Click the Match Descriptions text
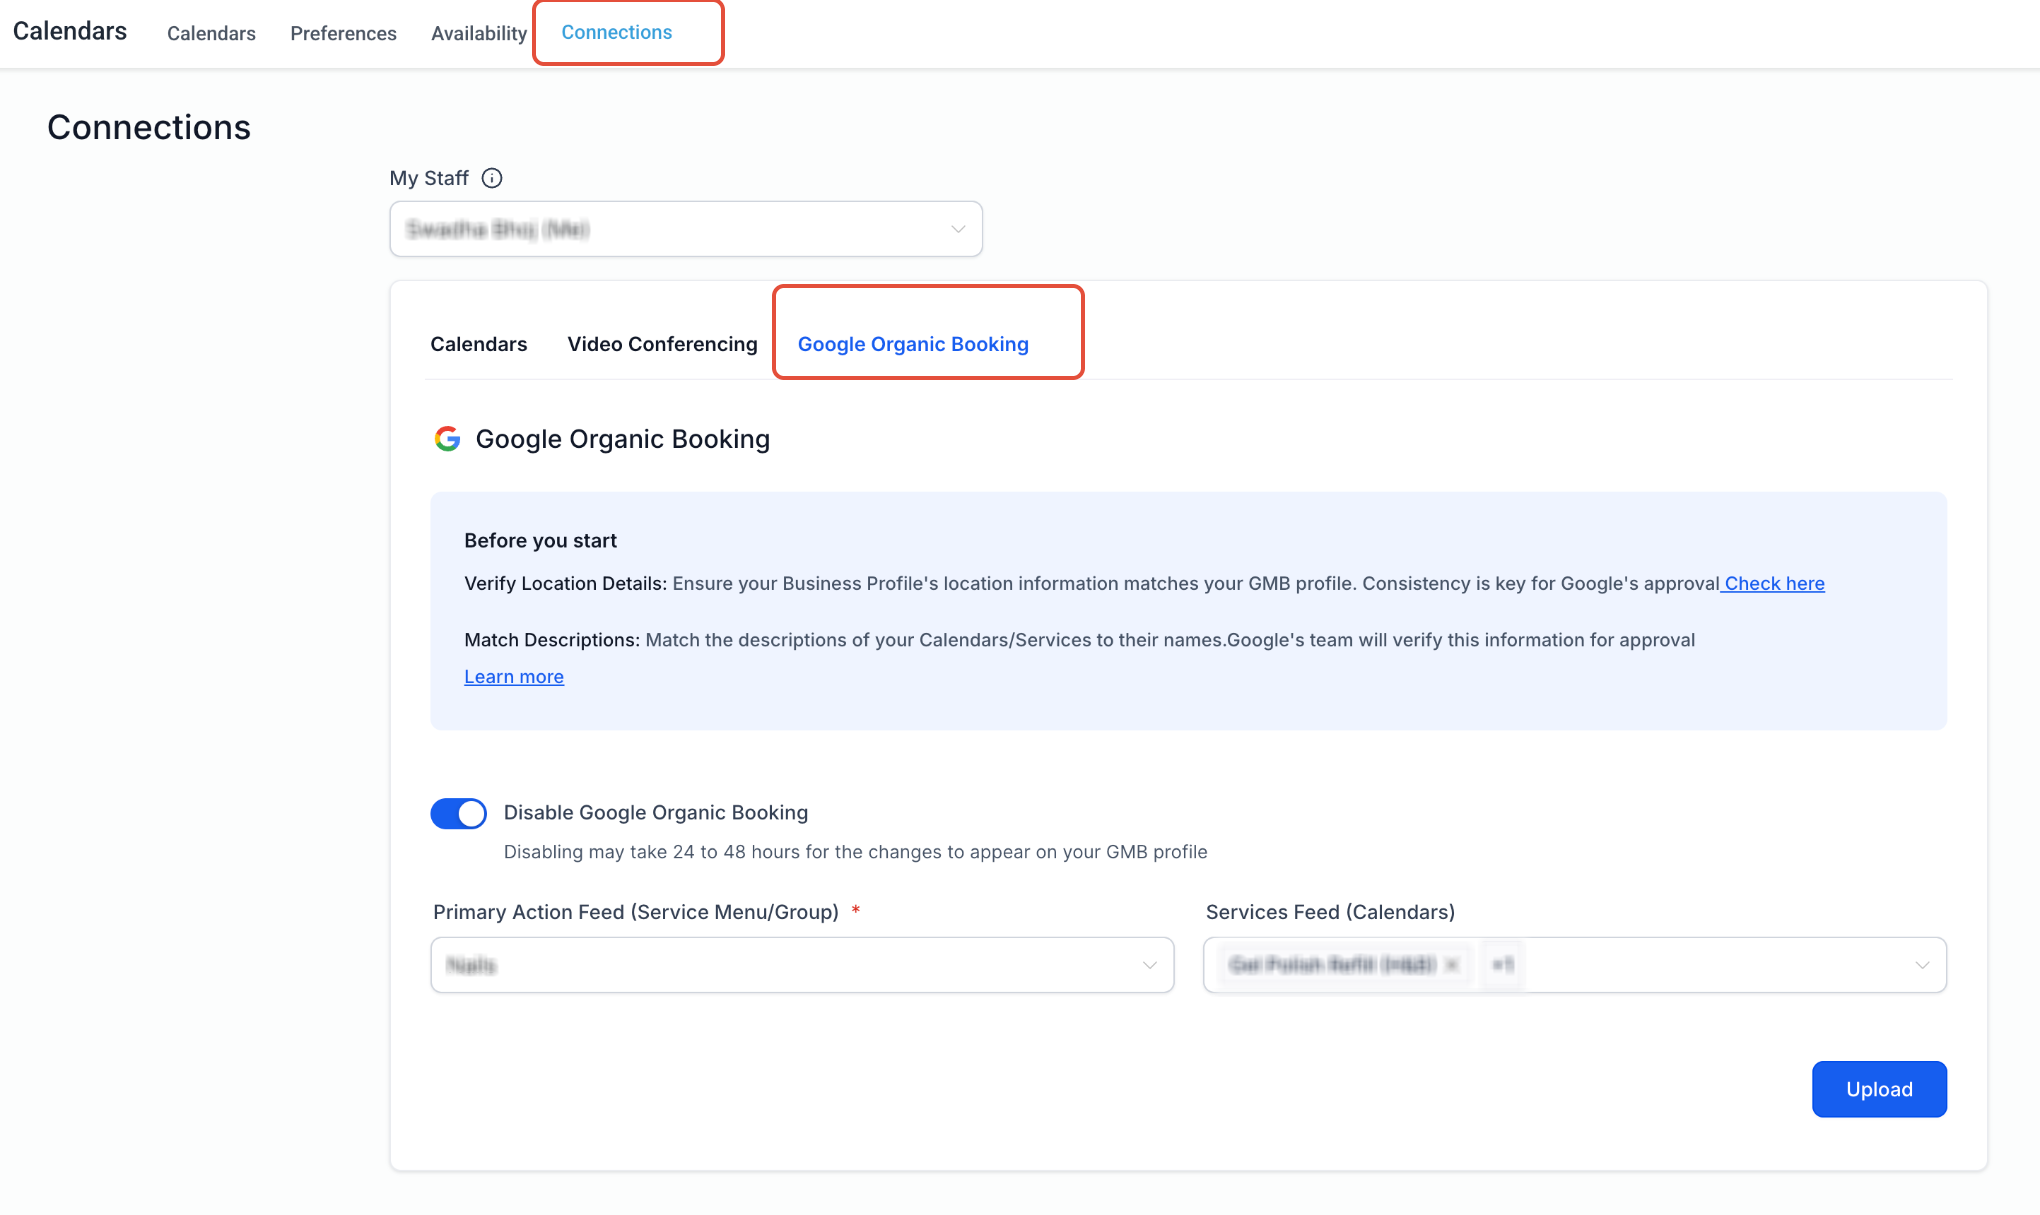2040x1215 pixels. pos(552,640)
